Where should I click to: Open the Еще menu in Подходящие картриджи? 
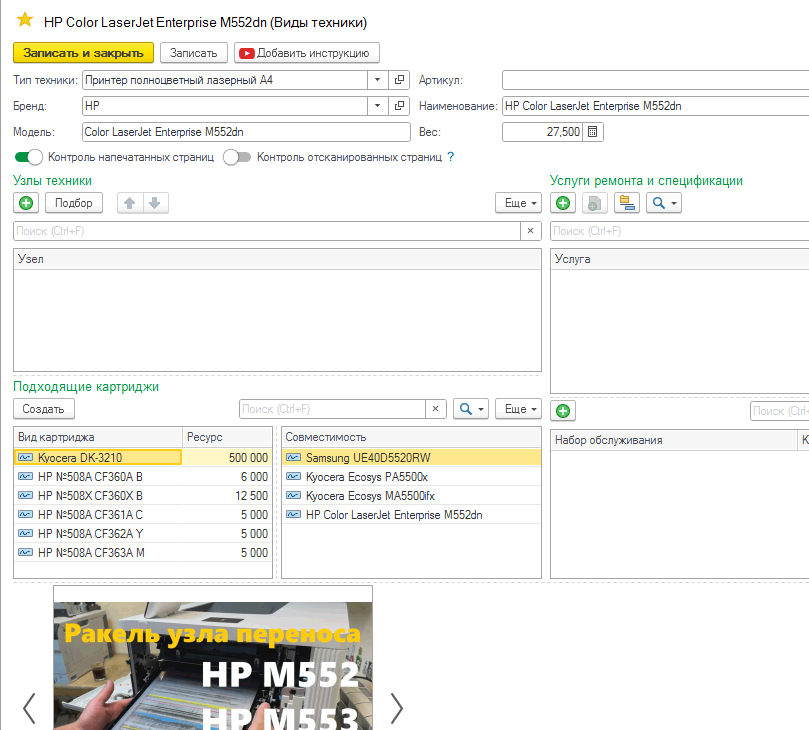pyautogui.click(x=519, y=409)
